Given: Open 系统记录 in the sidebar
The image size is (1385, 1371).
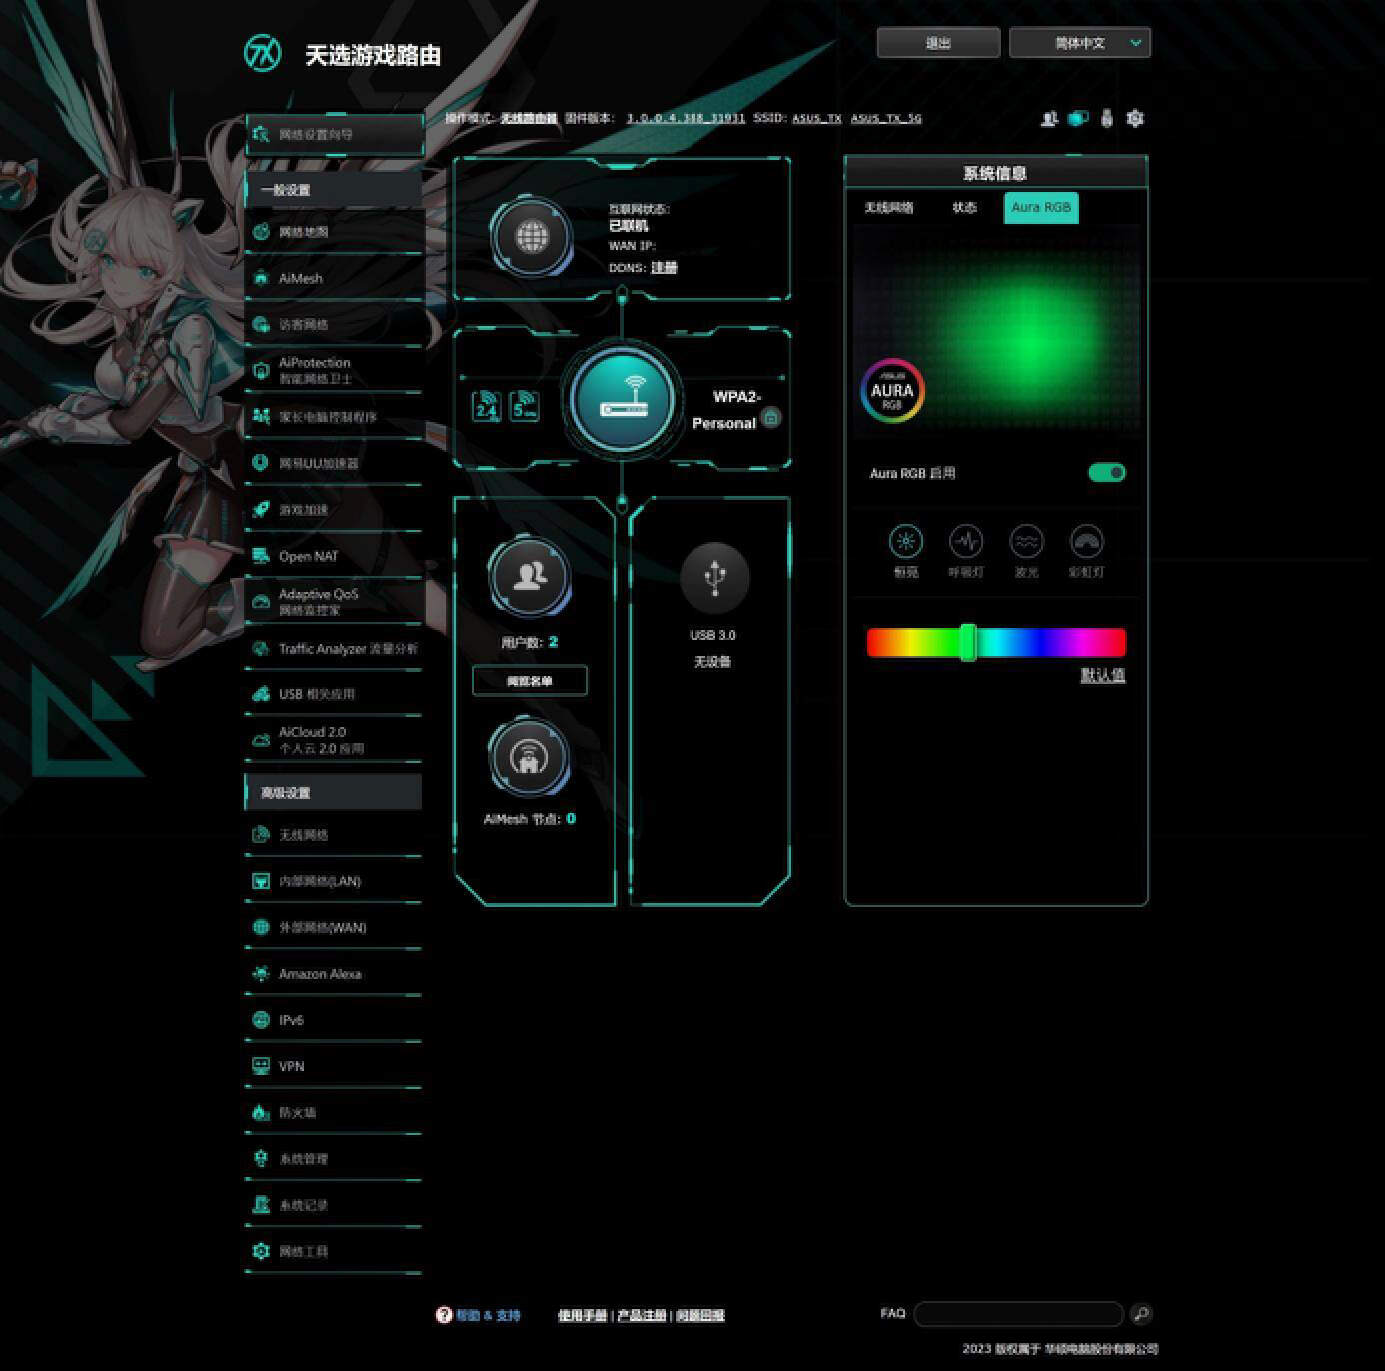Looking at the screenshot, I should pos(334,1205).
